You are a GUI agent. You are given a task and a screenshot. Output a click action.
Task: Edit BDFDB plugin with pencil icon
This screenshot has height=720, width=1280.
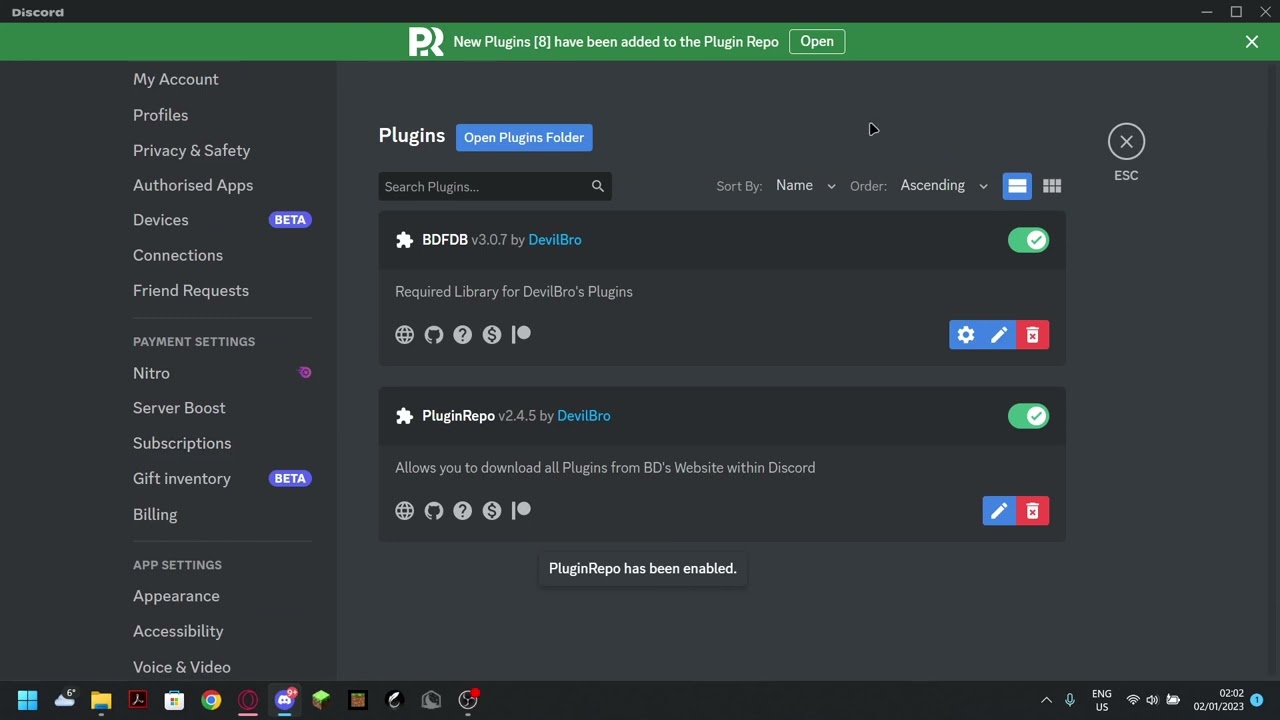[x=998, y=335]
